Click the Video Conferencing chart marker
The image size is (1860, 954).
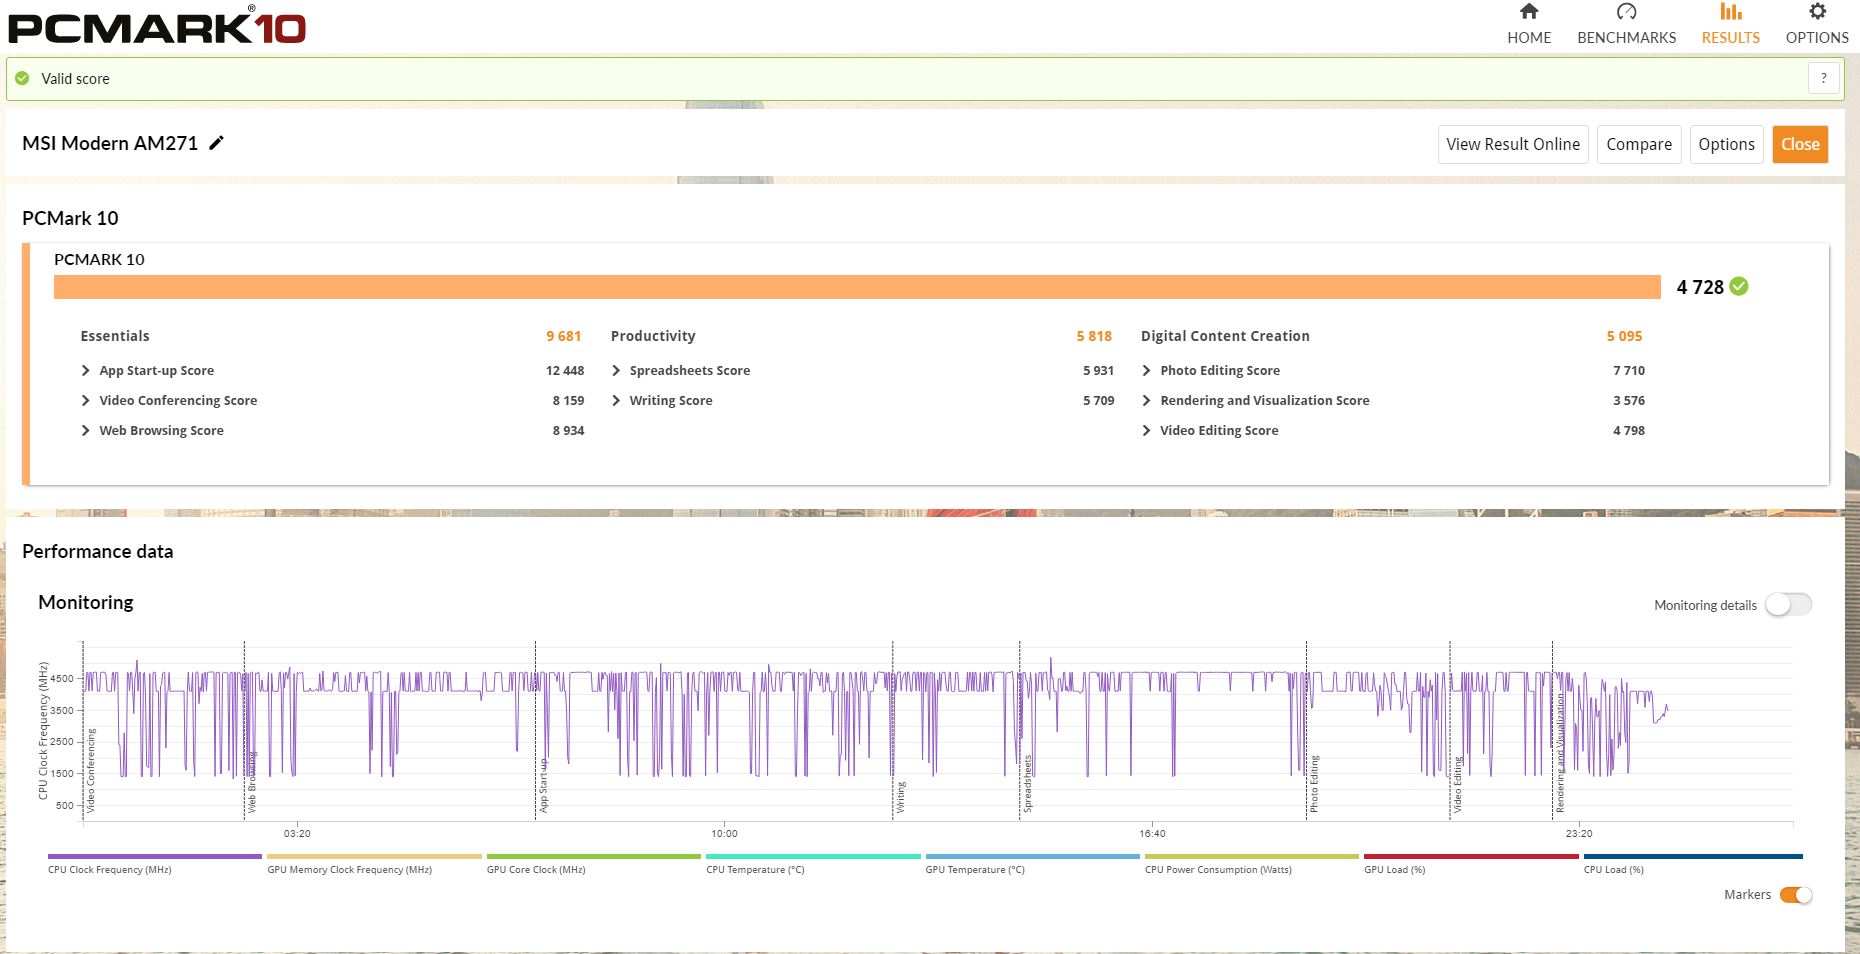91,770
